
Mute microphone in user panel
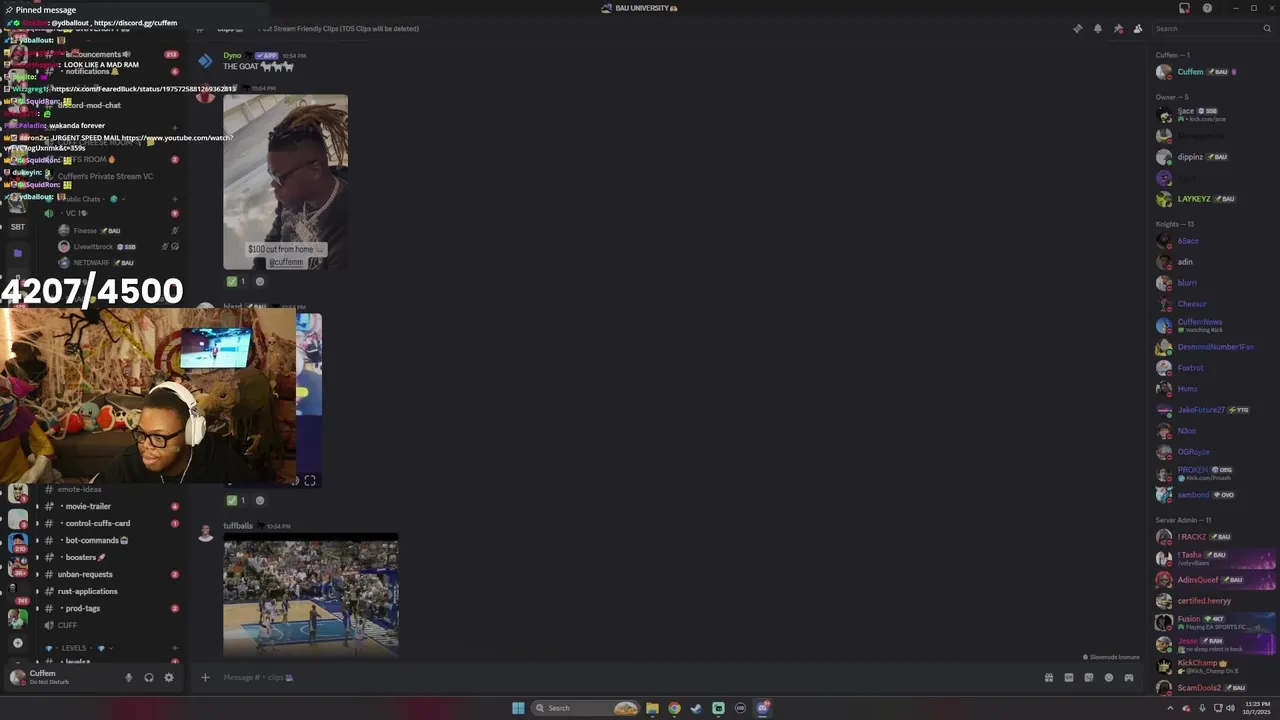click(x=128, y=677)
